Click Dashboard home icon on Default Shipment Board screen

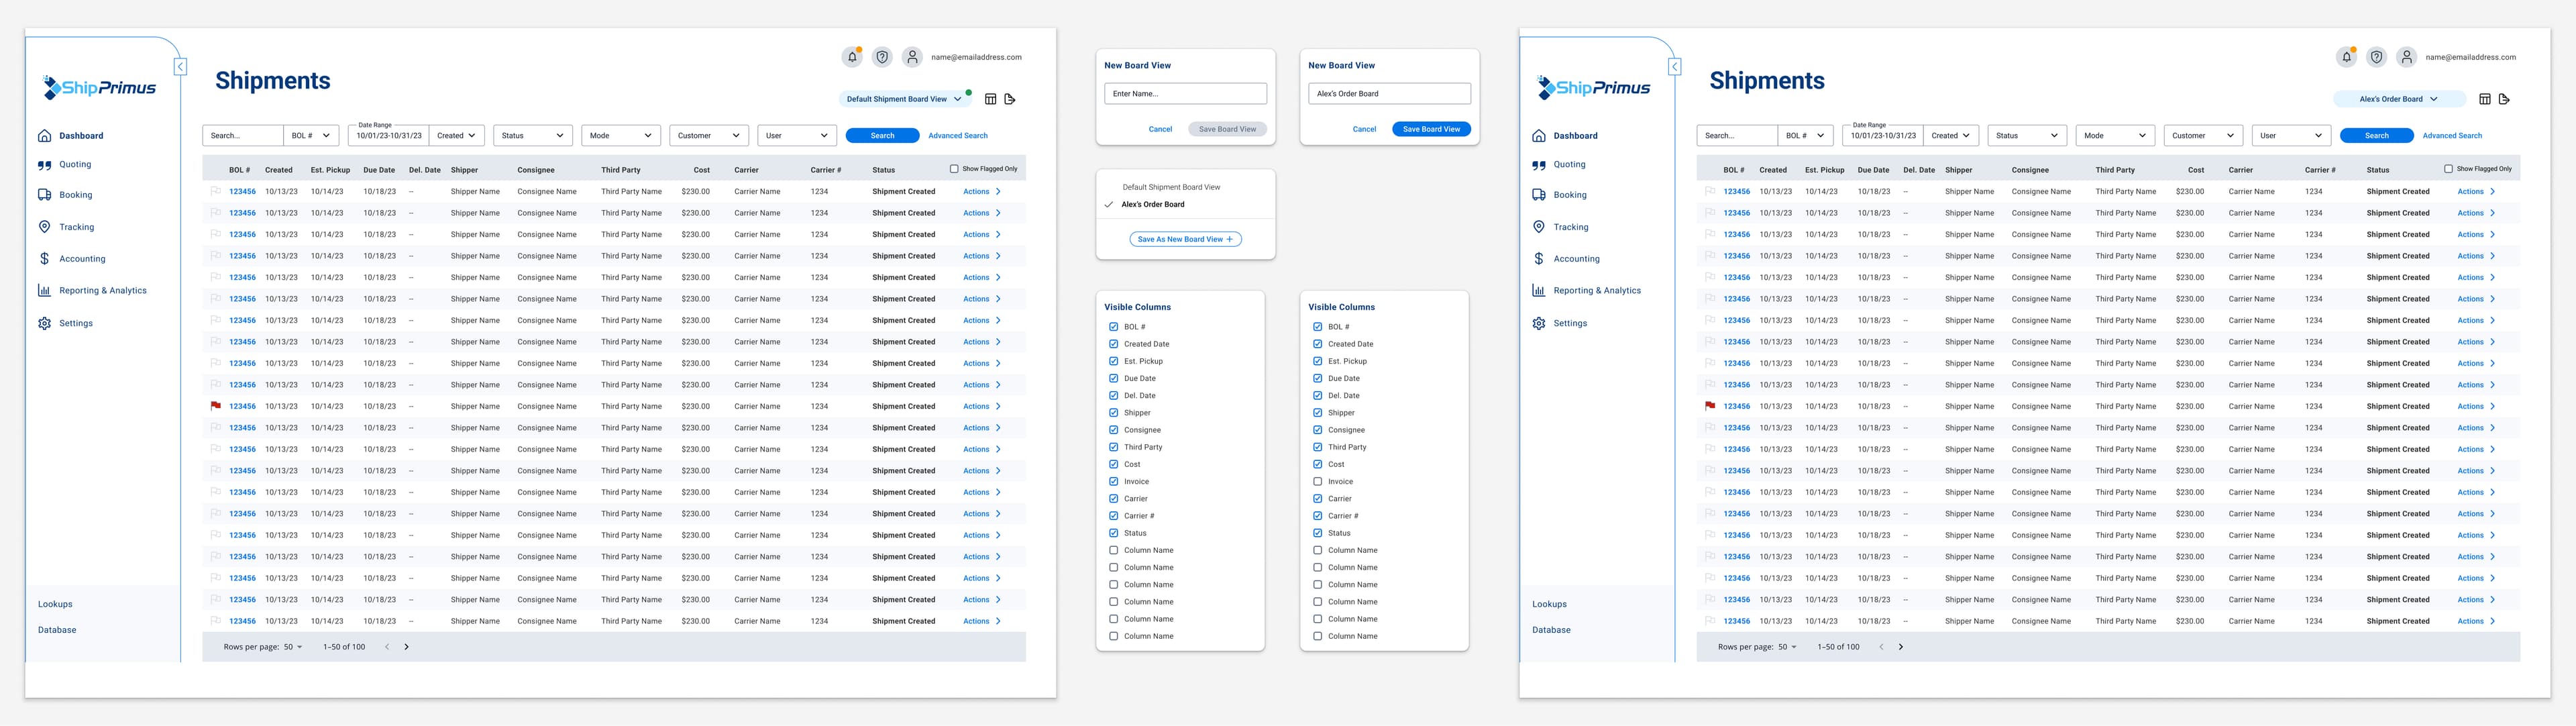[44, 135]
